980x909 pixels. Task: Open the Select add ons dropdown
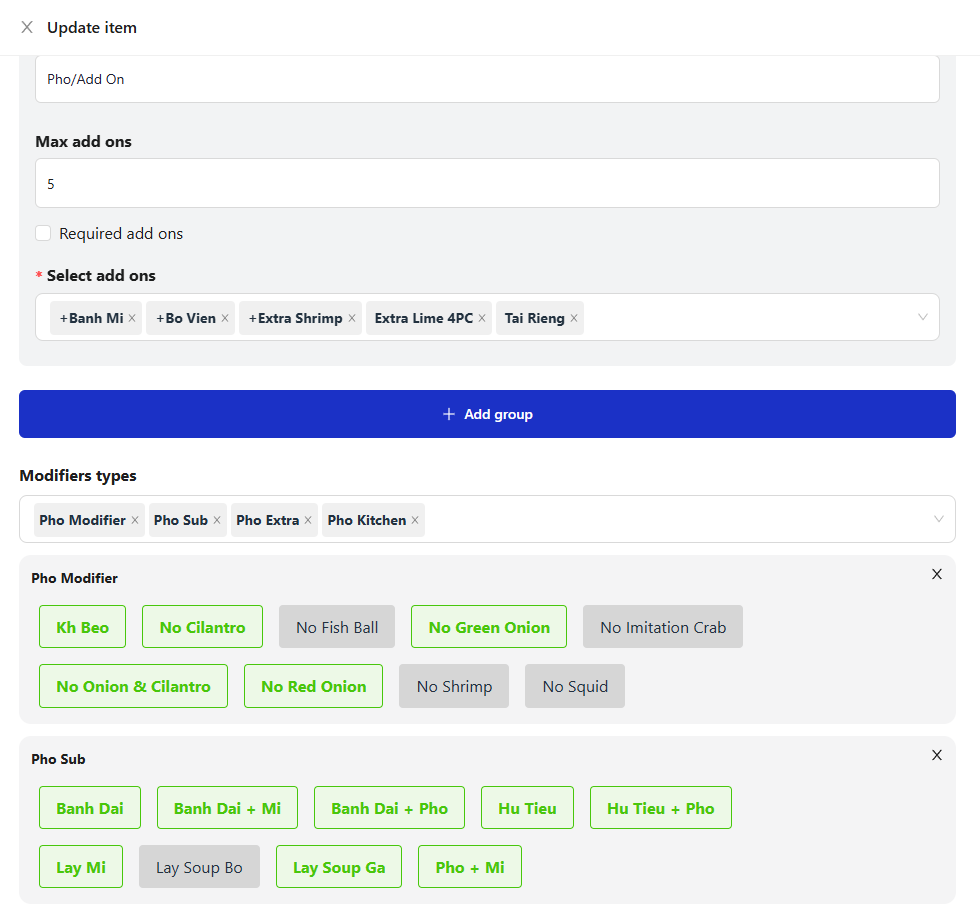tap(922, 317)
